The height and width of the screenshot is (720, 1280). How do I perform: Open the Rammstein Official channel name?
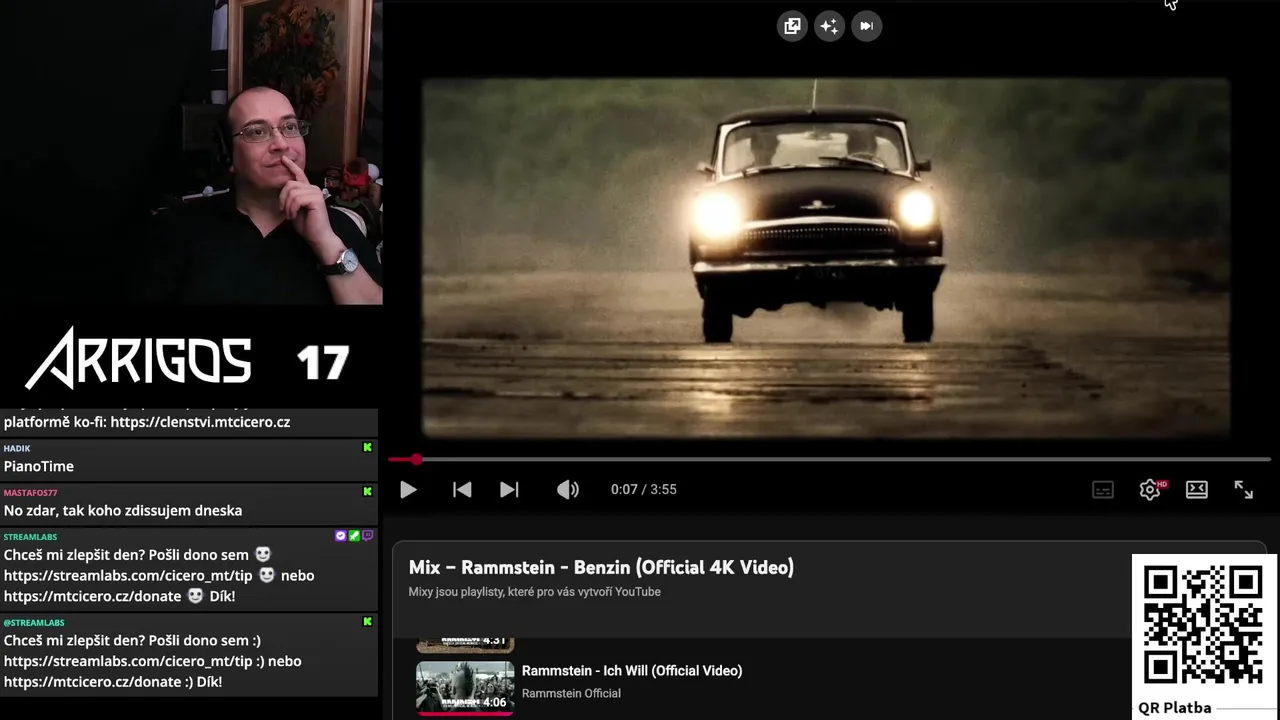point(571,693)
